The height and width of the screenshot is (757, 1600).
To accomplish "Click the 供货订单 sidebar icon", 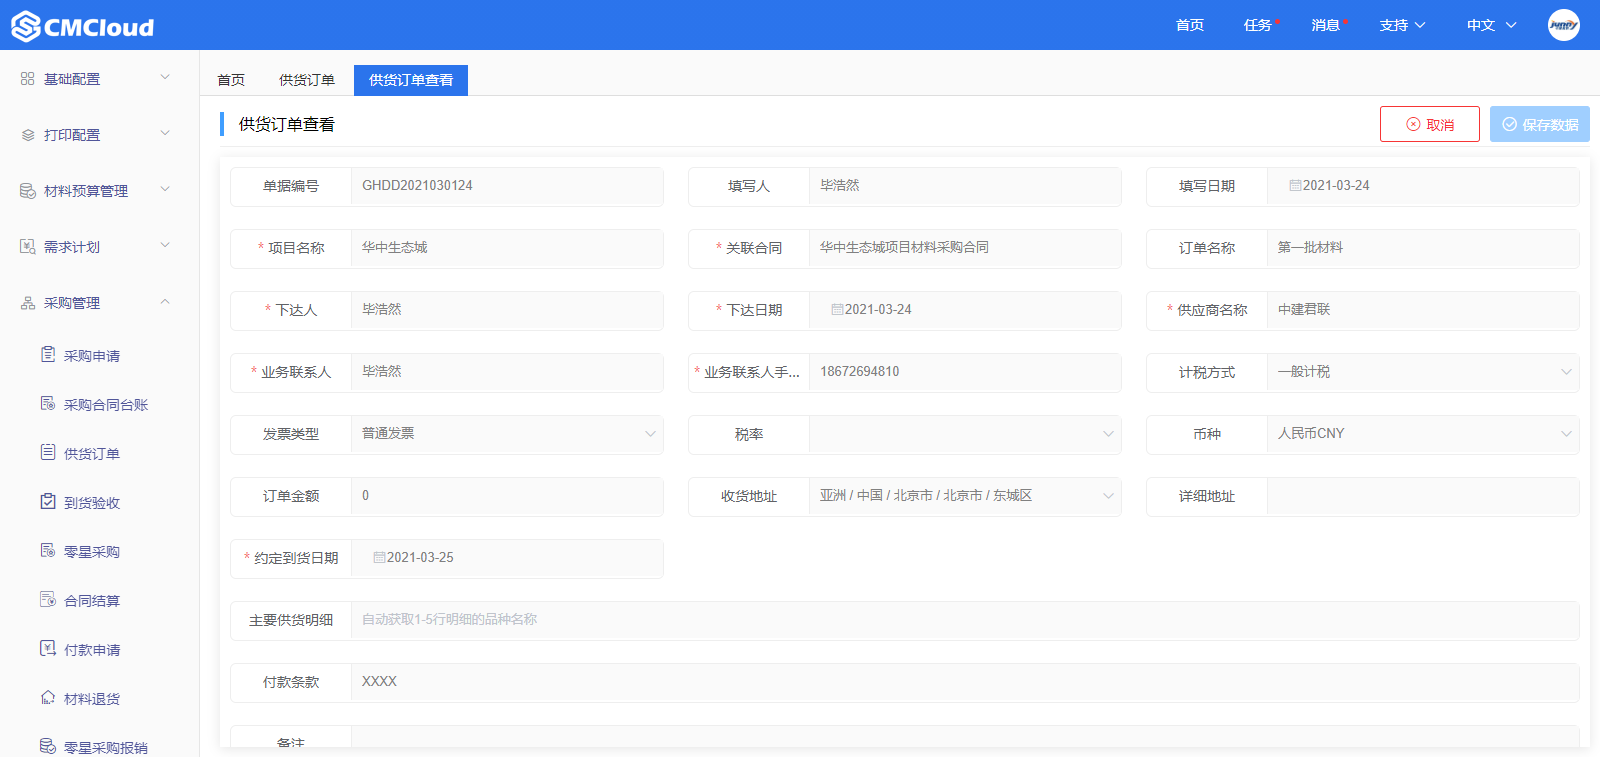I will tap(48, 453).
